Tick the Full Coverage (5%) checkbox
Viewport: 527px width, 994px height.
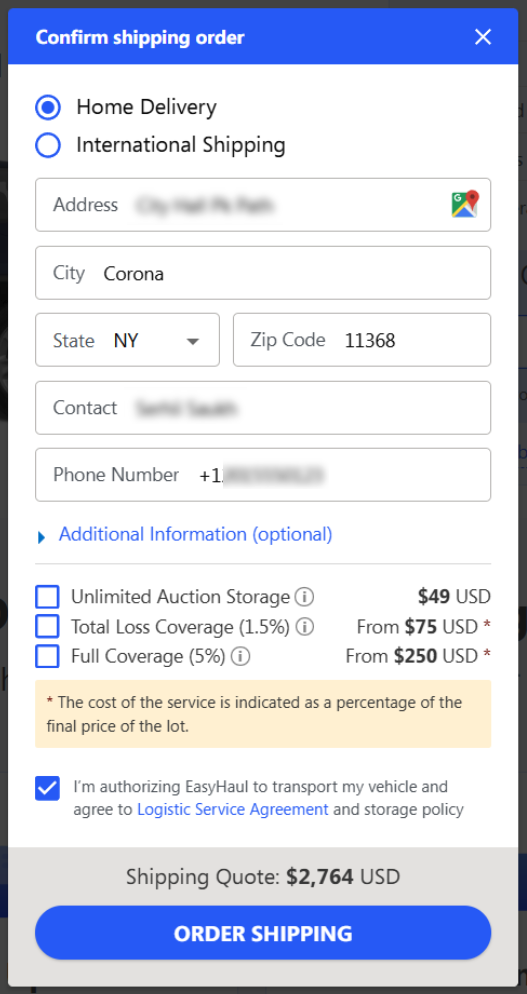point(48,656)
